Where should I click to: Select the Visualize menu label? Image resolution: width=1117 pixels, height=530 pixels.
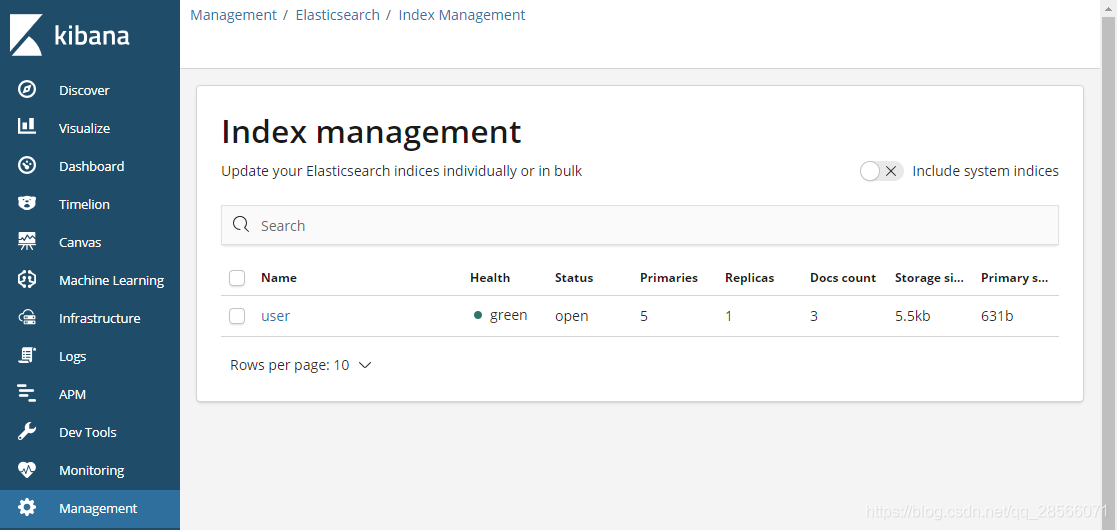pos(84,128)
